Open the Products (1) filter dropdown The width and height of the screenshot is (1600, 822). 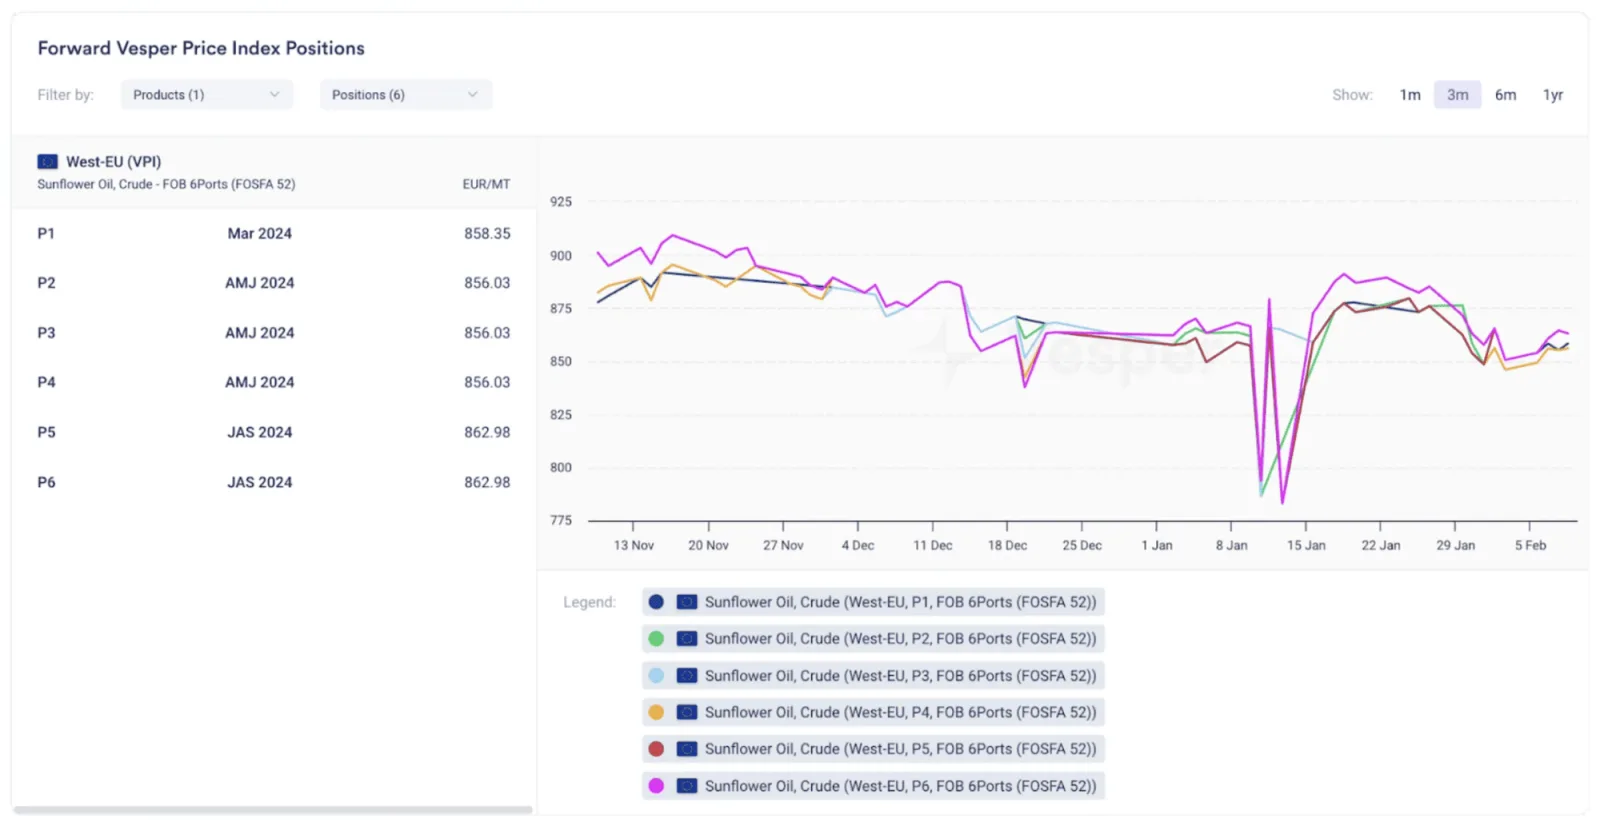tap(207, 95)
